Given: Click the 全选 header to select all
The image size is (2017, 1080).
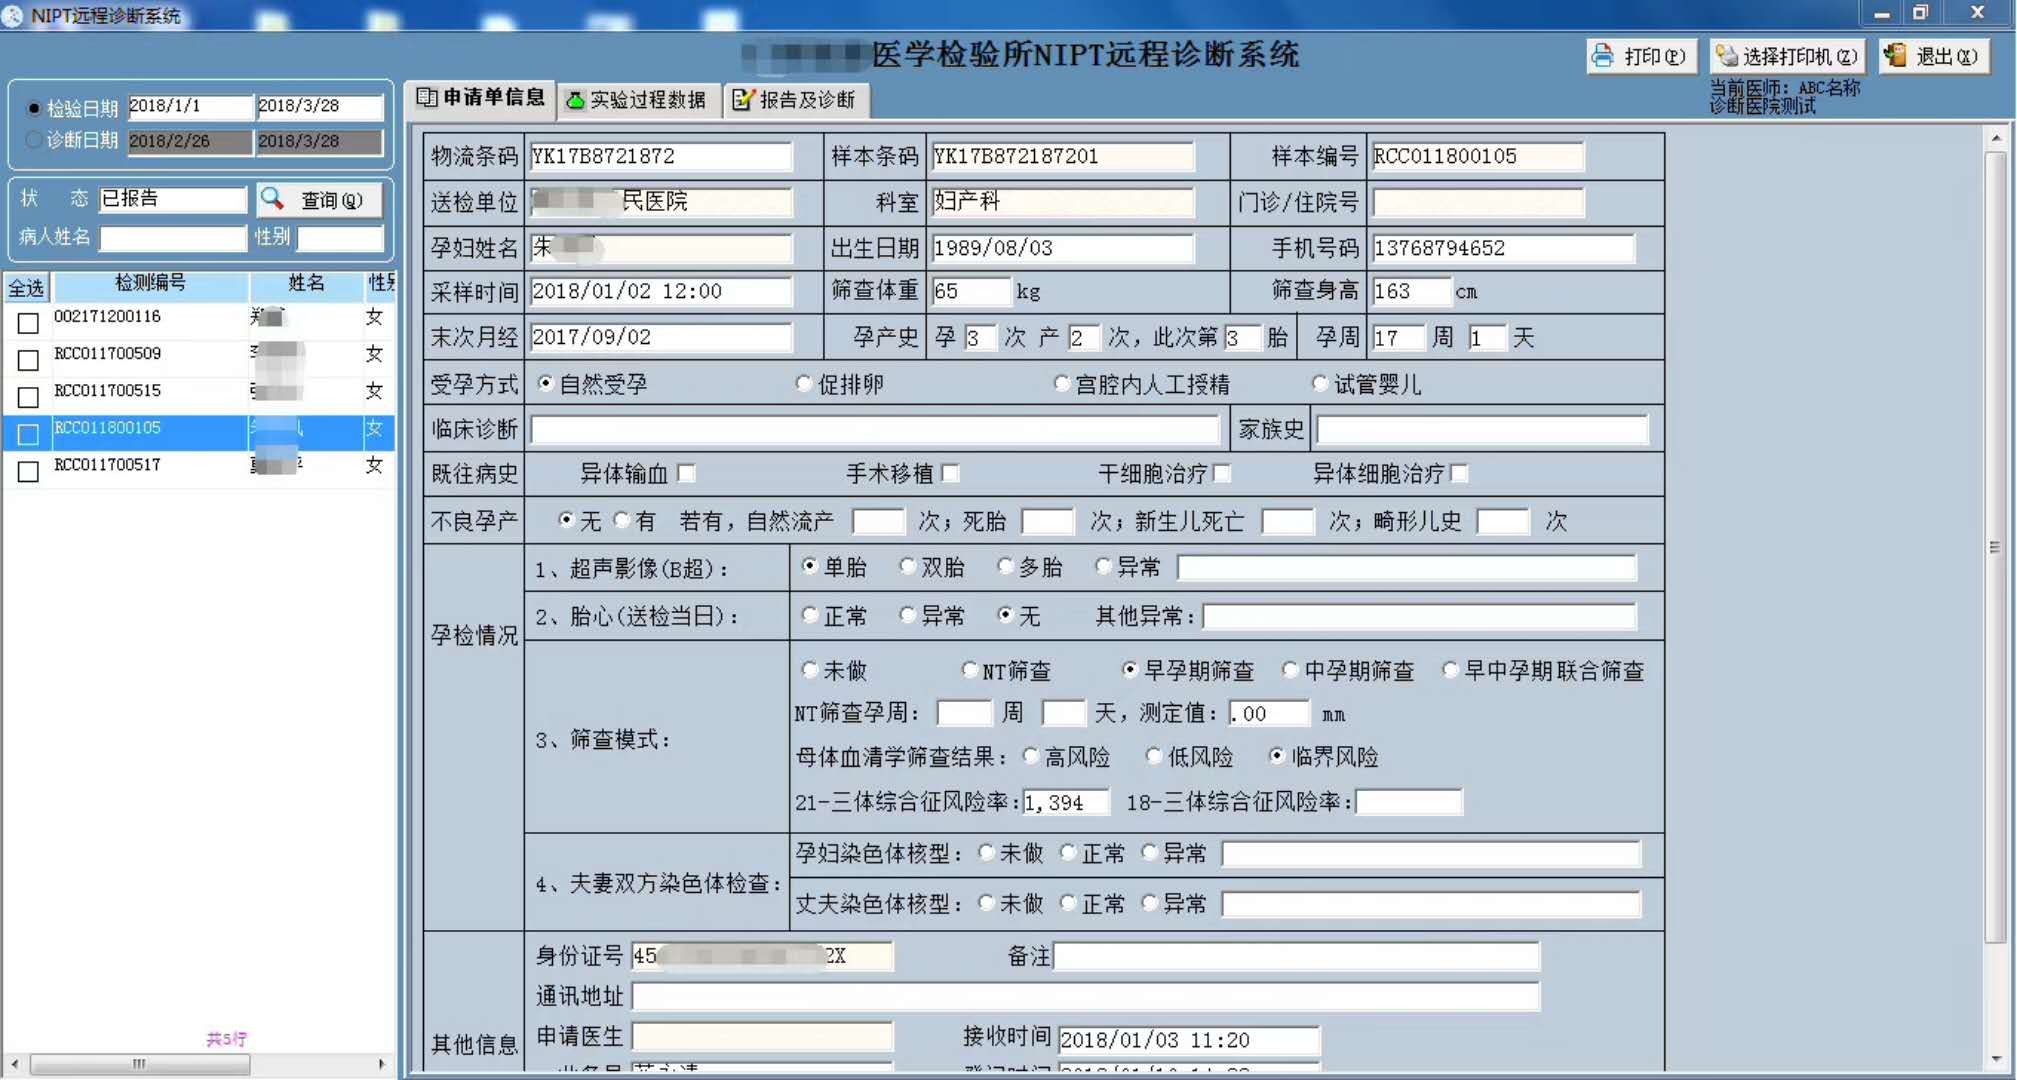Looking at the screenshot, I should 26,288.
